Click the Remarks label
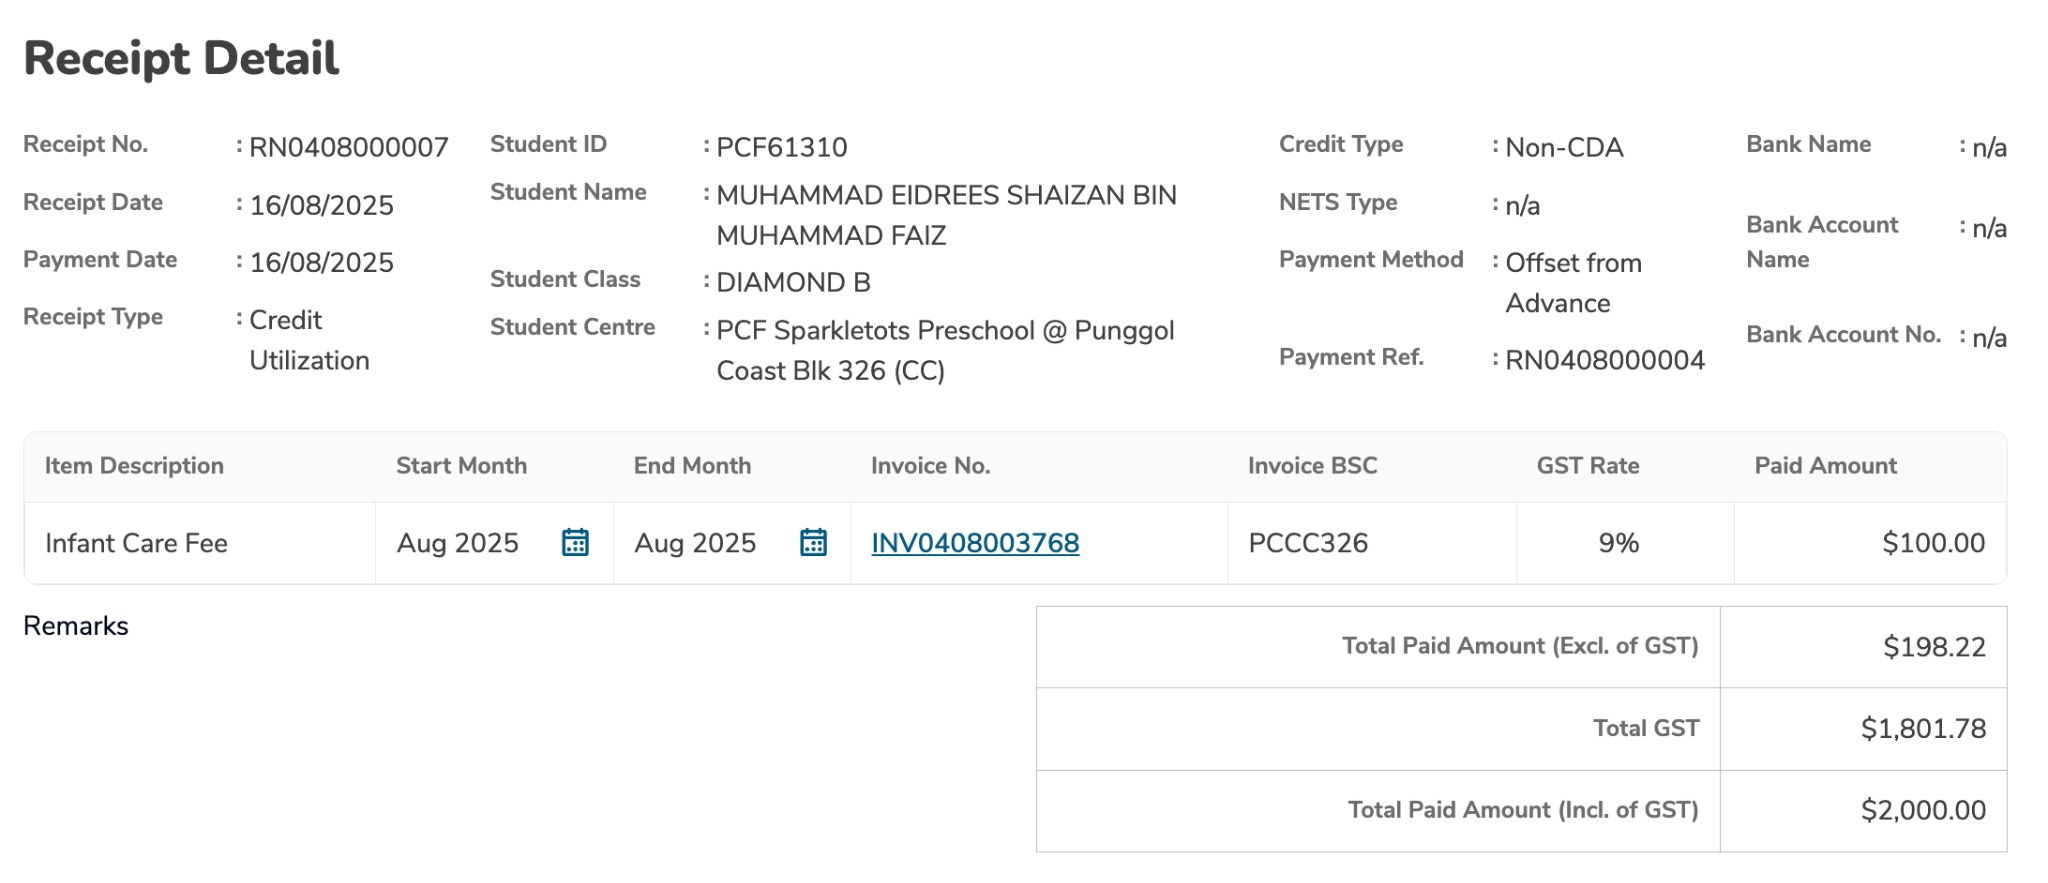The width and height of the screenshot is (2048, 883). 76,626
